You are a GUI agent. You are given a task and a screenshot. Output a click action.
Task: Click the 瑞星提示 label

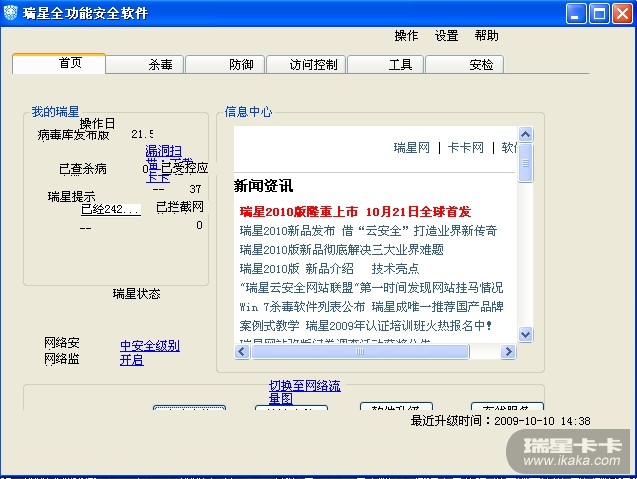click(72, 197)
